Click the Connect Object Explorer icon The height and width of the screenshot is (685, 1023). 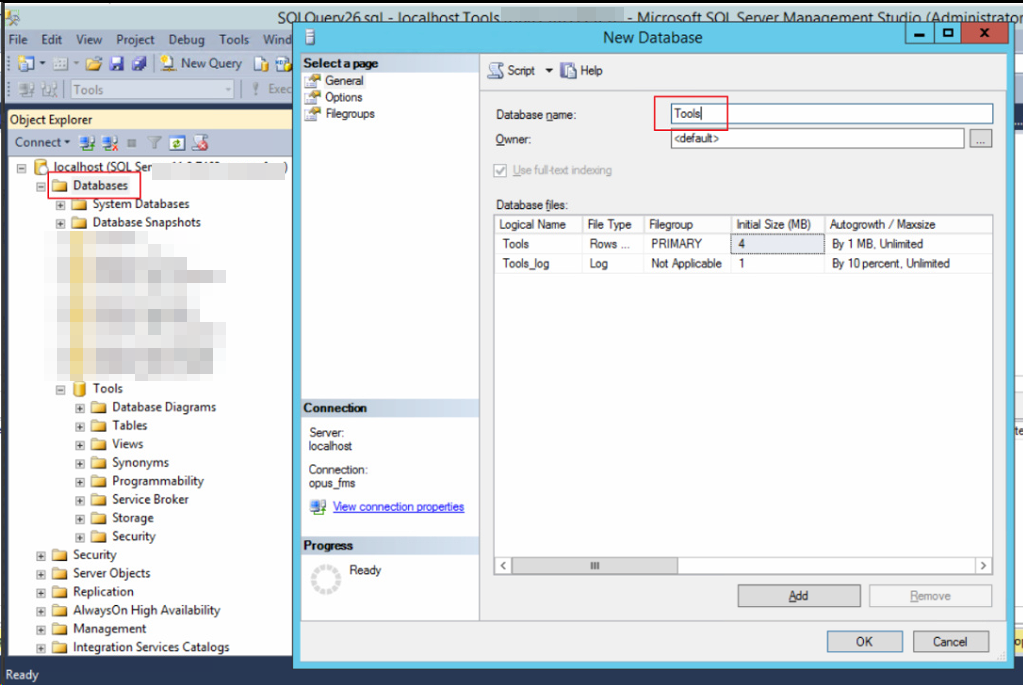[x=86, y=142]
